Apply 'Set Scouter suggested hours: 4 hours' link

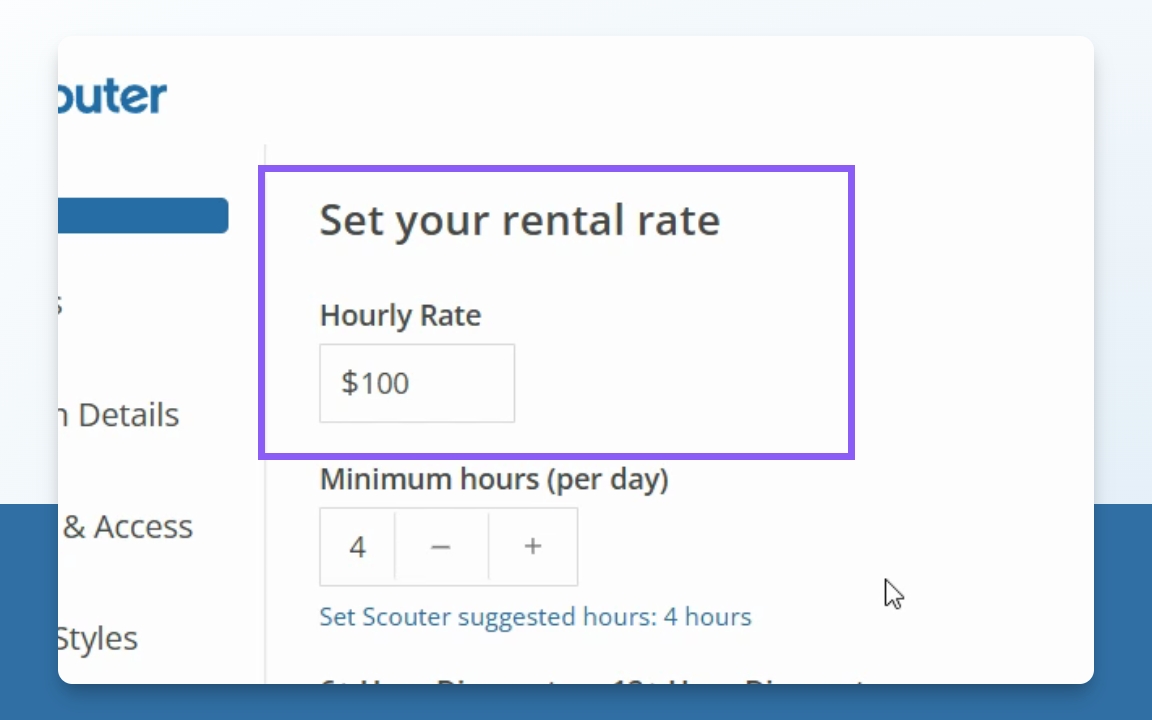click(x=535, y=616)
